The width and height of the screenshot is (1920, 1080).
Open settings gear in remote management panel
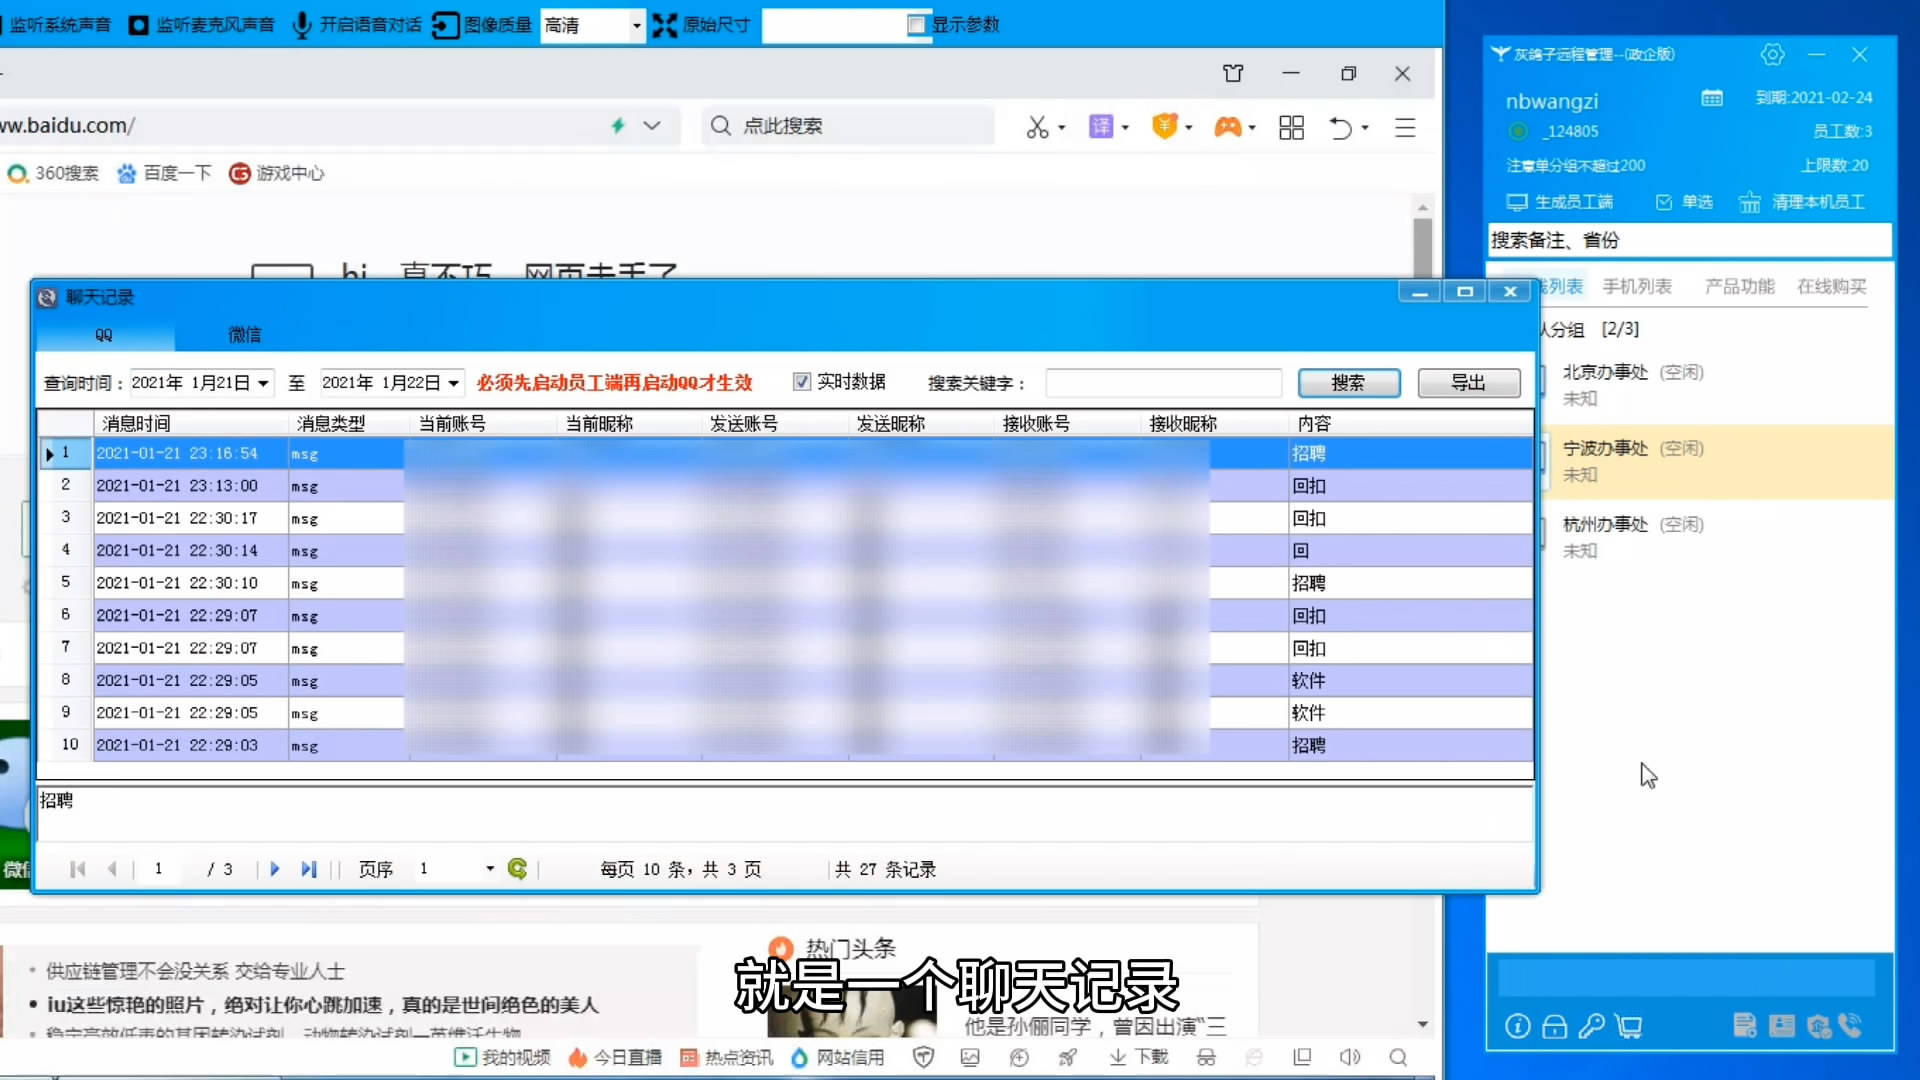tap(1772, 54)
